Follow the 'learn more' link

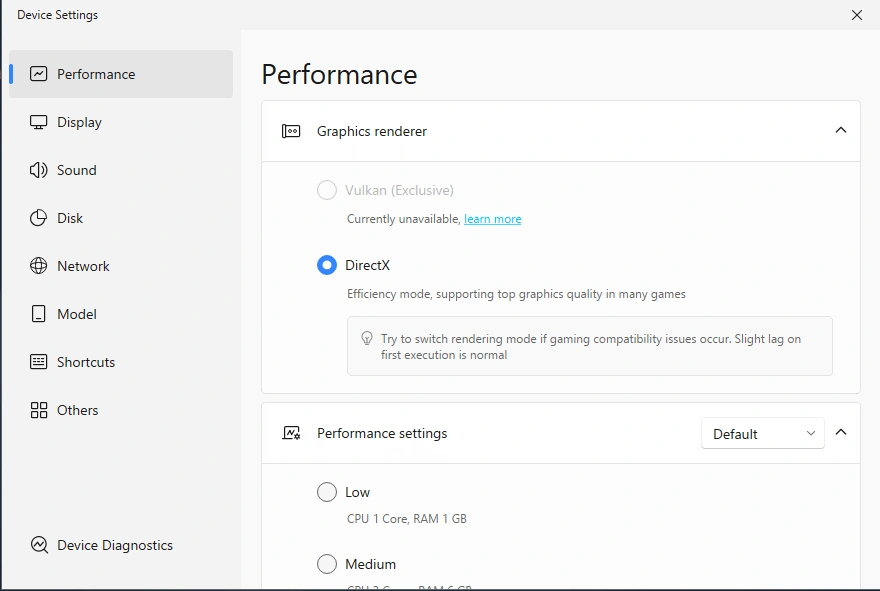(x=492, y=219)
